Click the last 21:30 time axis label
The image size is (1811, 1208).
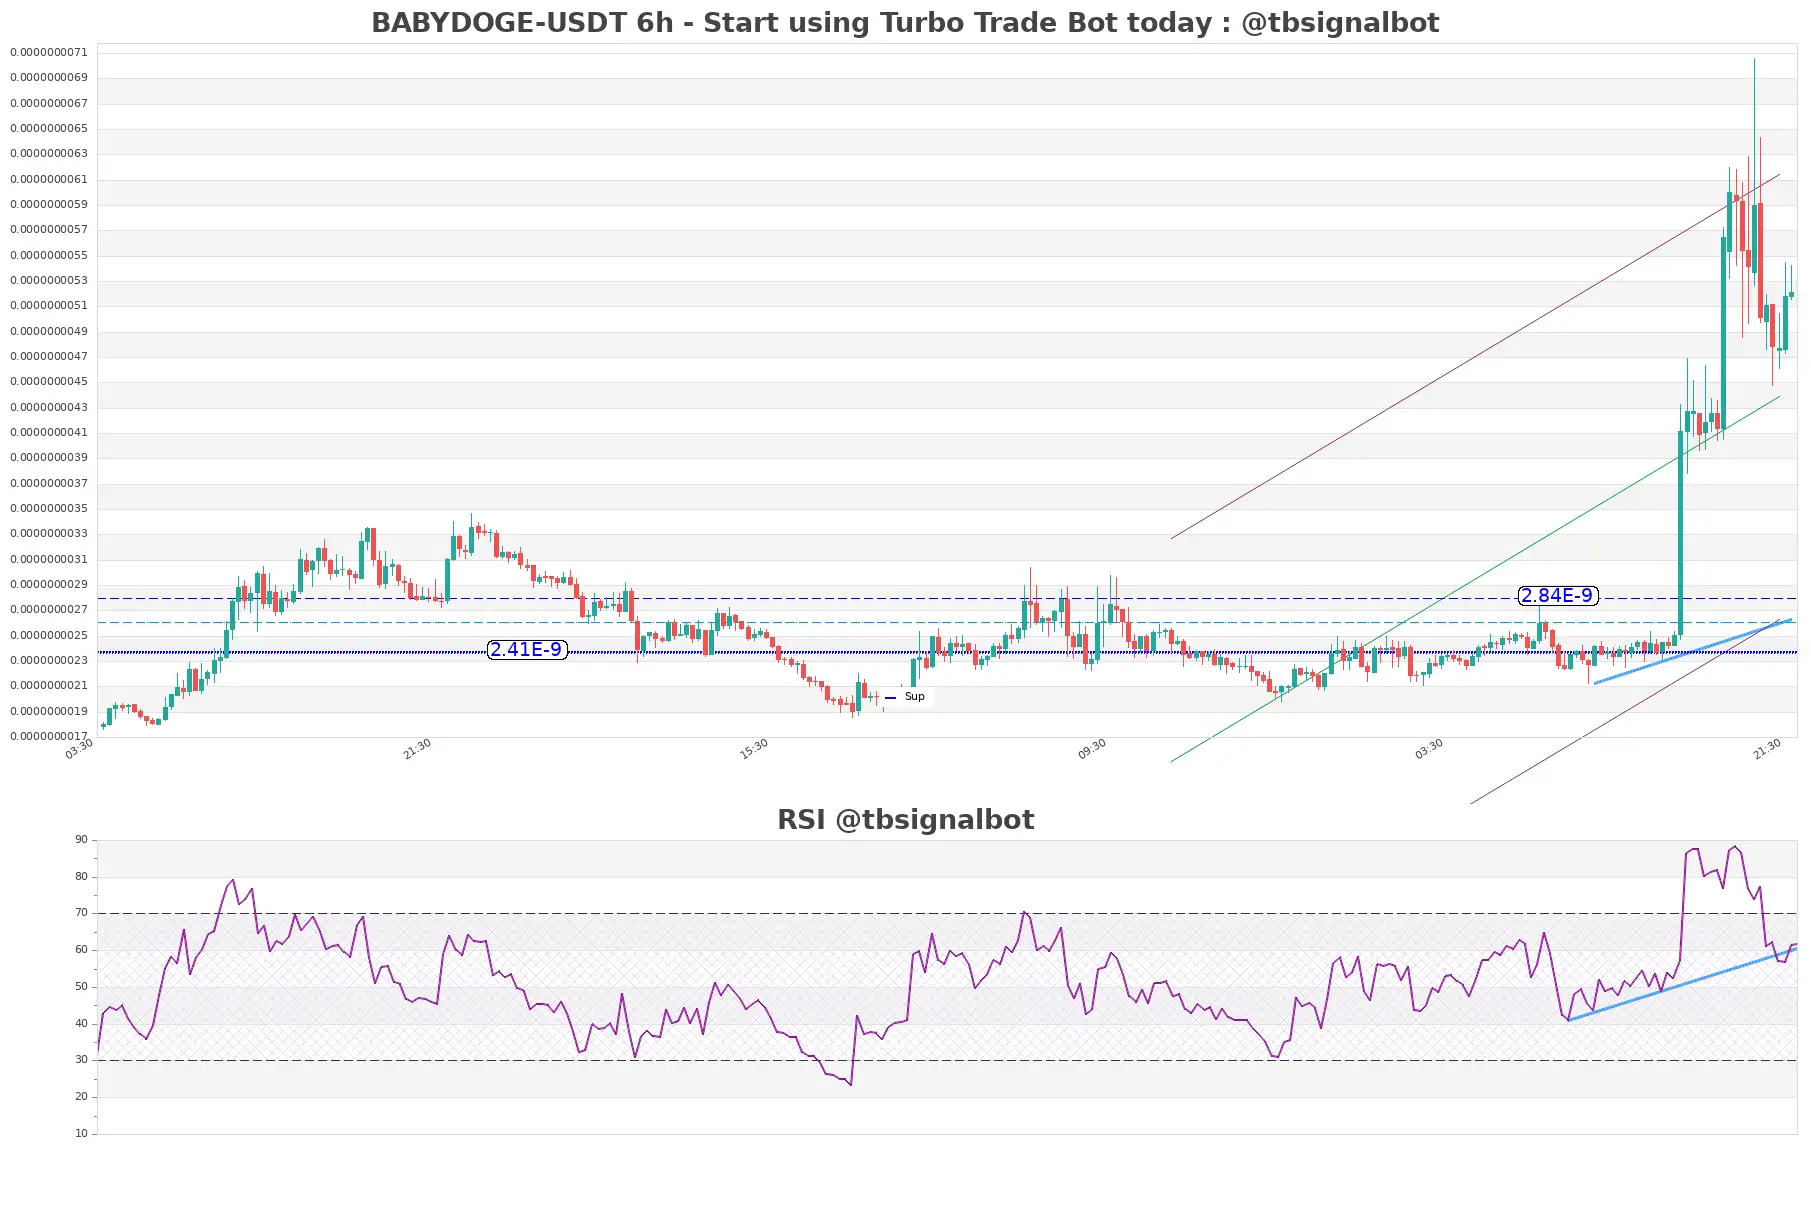coord(1767,749)
